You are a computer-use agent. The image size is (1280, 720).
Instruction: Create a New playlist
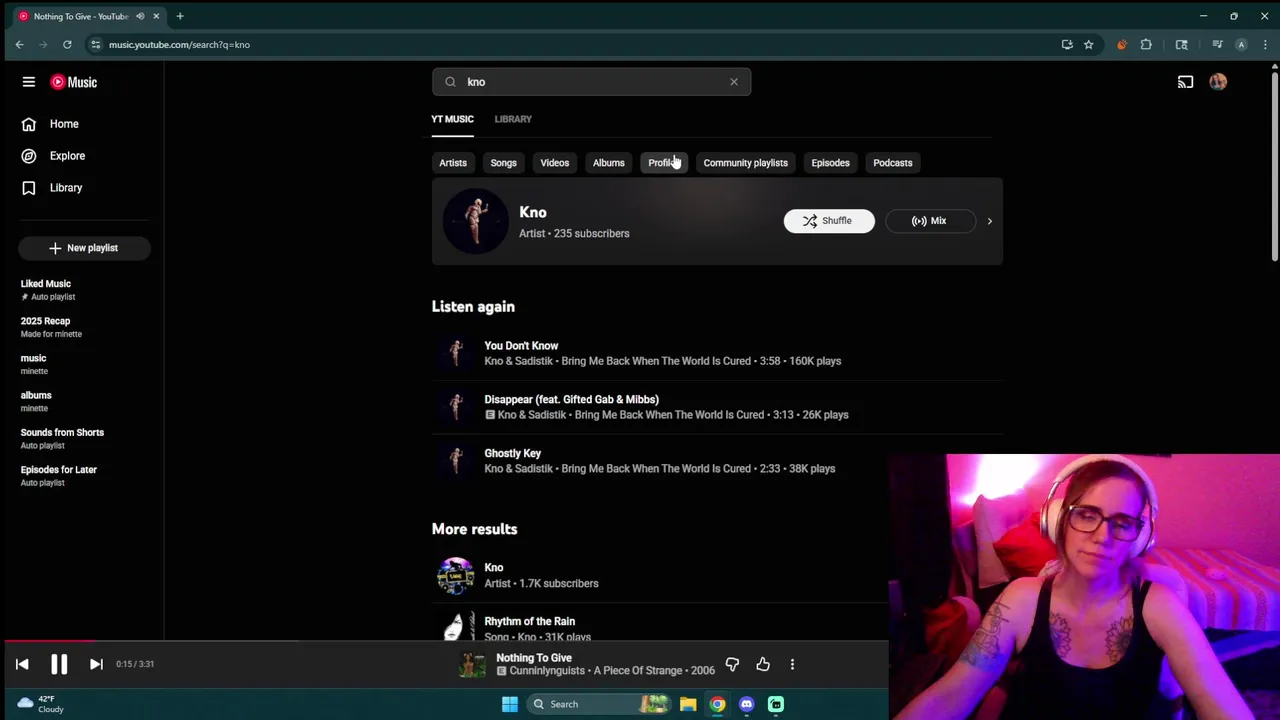point(84,248)
